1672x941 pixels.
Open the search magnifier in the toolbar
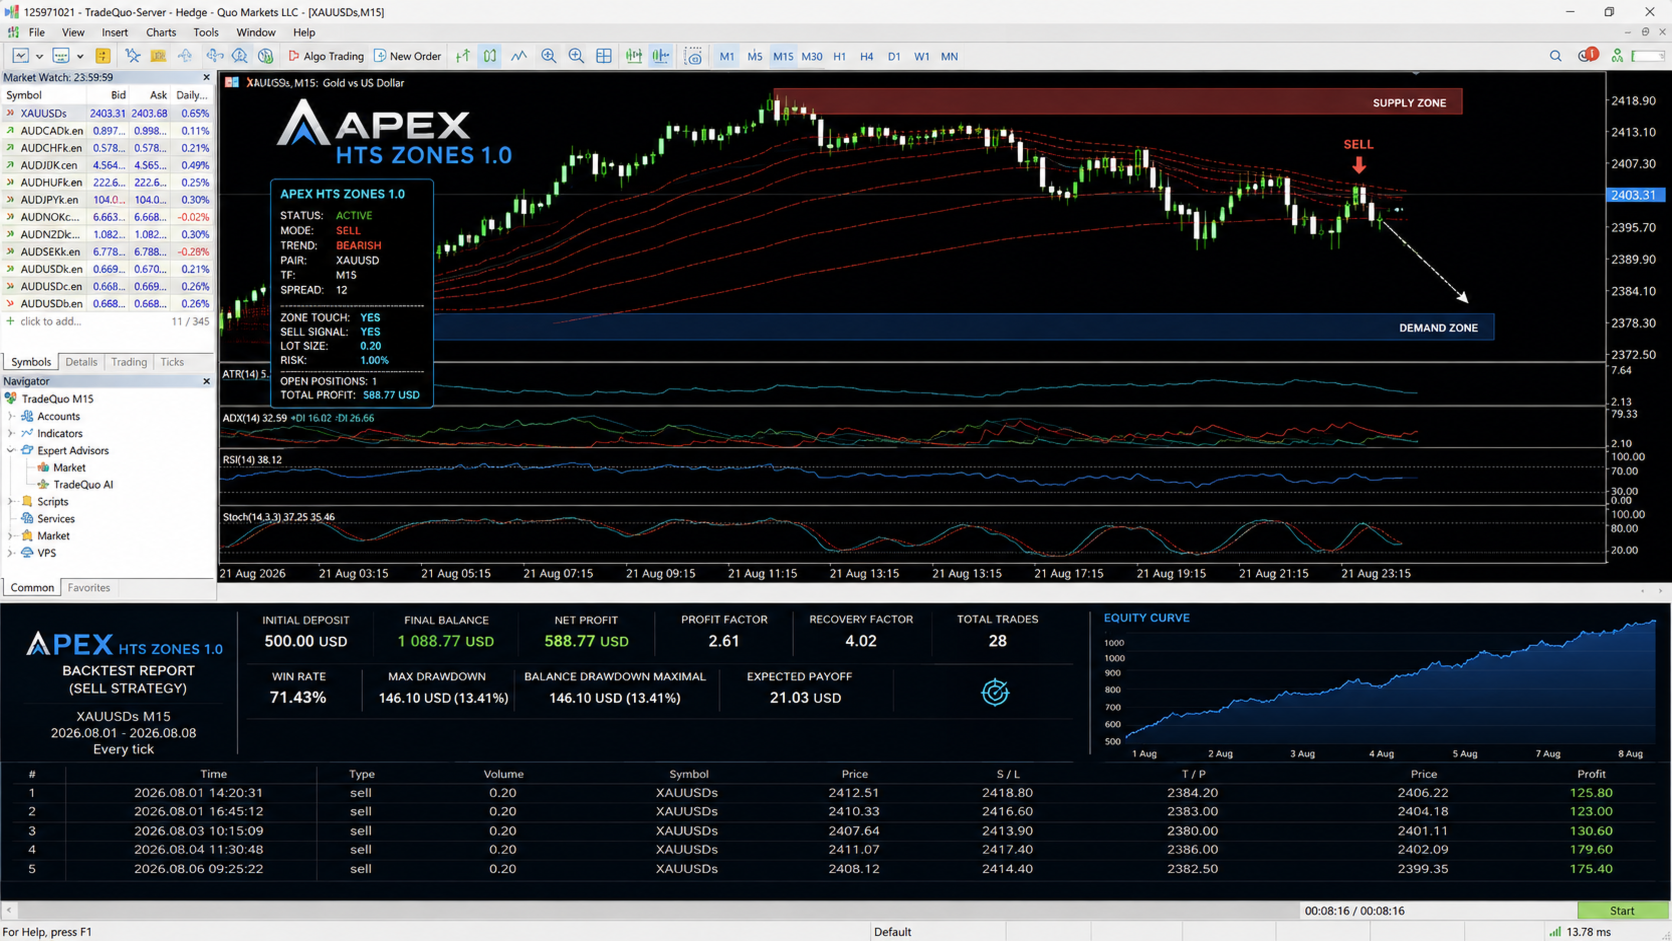[x=1555, y=56]
